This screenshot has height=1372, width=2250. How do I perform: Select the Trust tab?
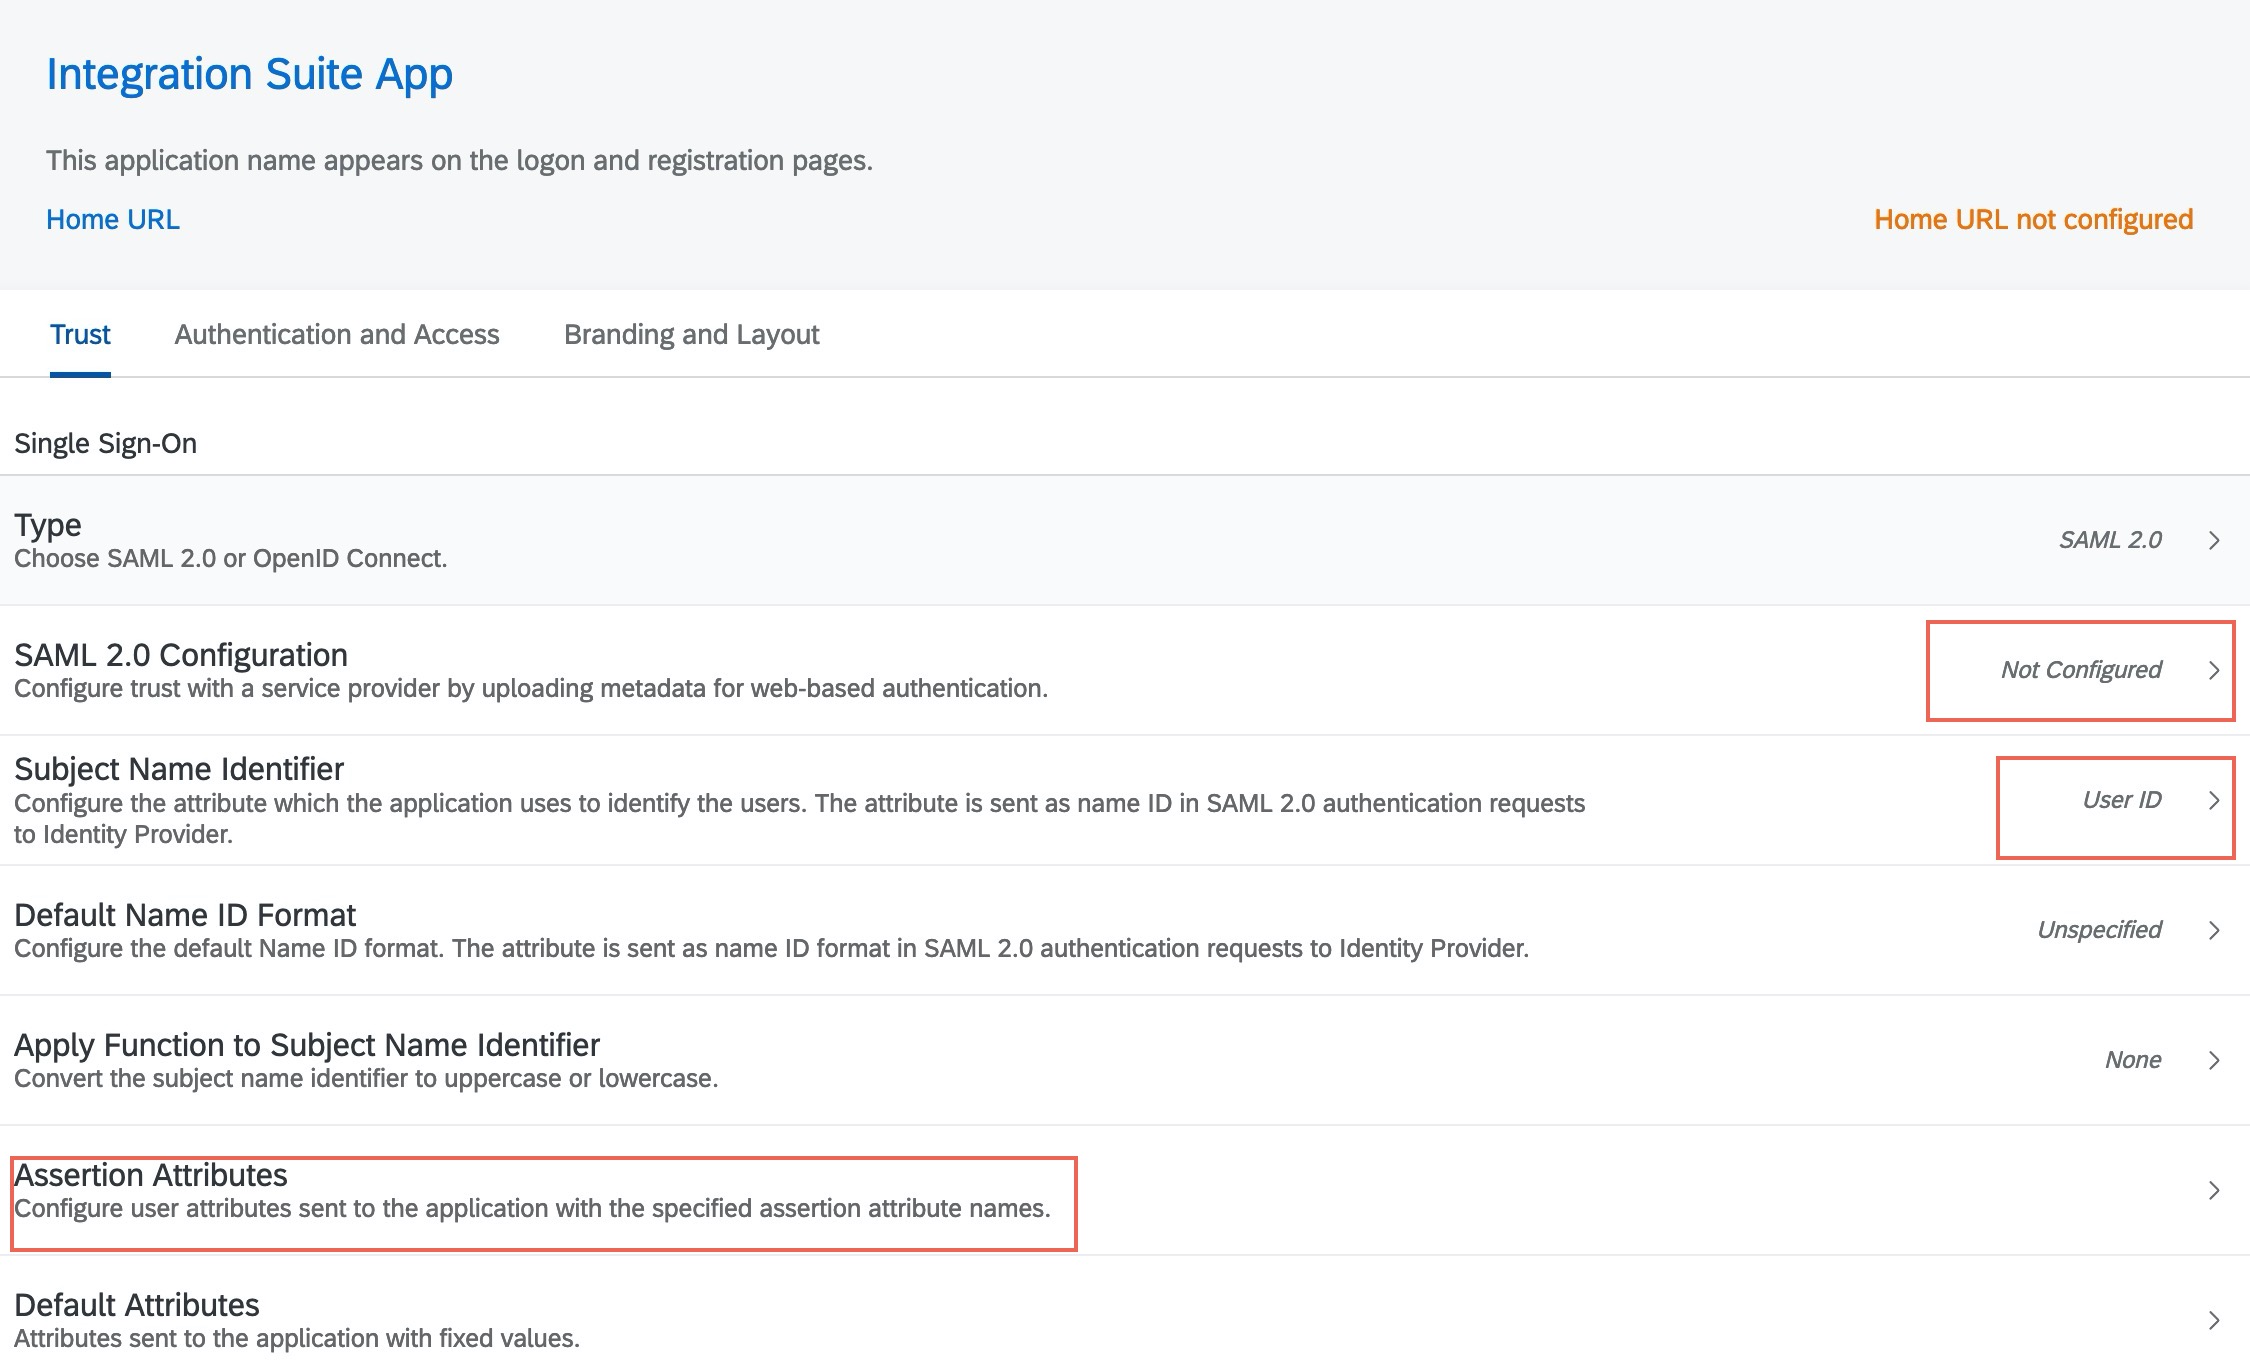(80, 335)
